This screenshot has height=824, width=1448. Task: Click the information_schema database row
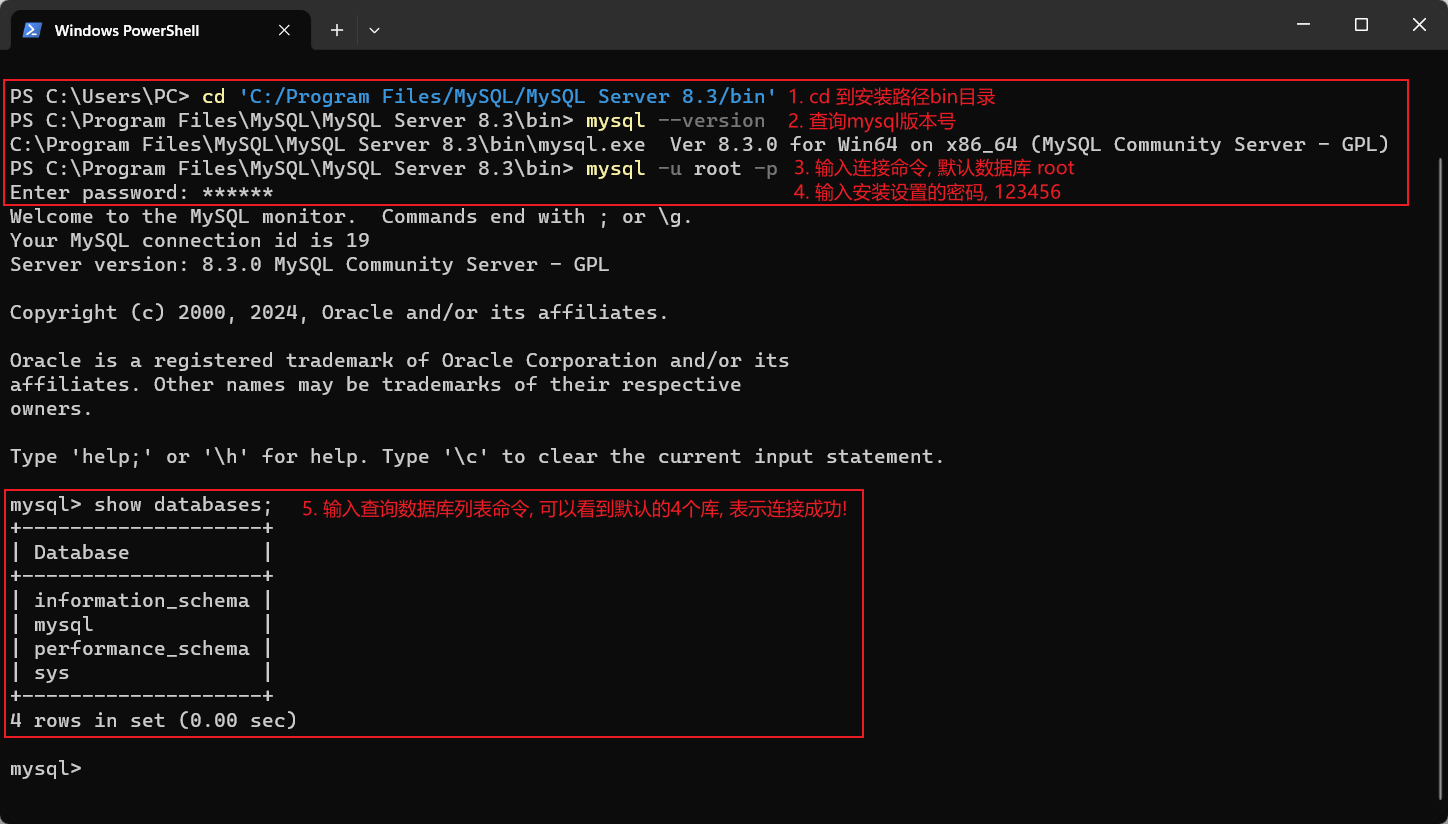click(141, 600)
